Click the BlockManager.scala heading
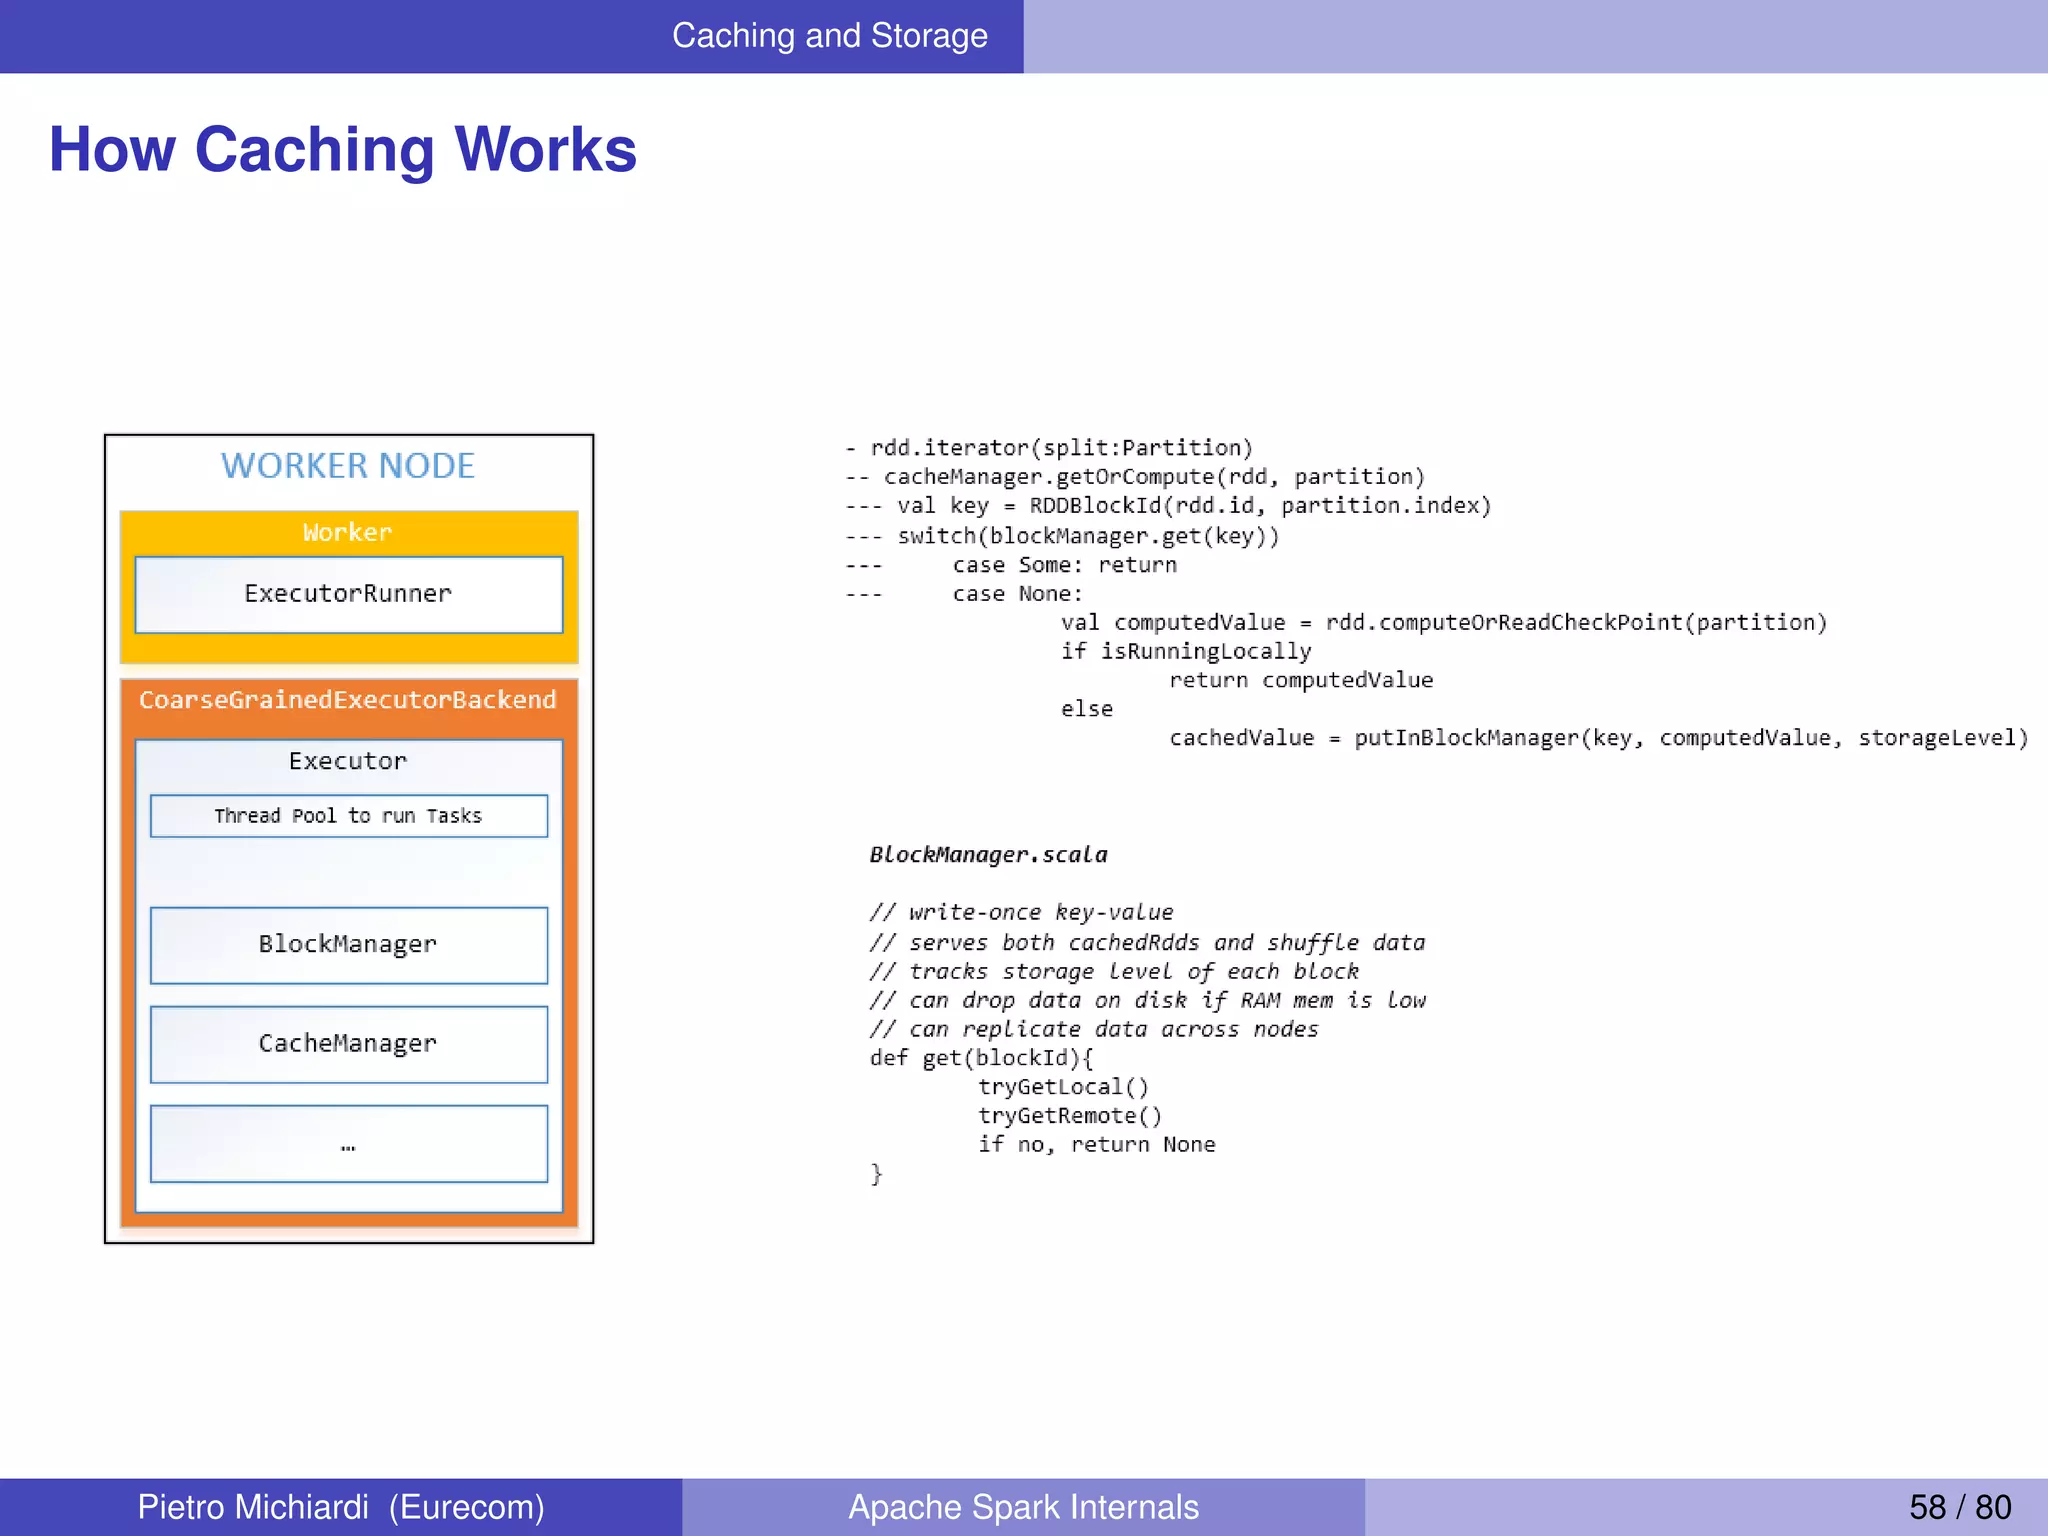The image size is (2048, 1536). tap(988, 855)
